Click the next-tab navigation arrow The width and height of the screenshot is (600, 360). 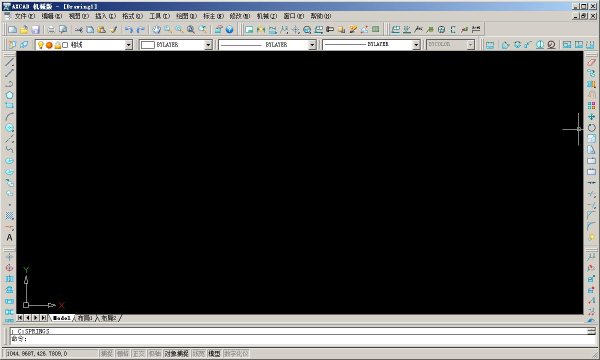36,318
